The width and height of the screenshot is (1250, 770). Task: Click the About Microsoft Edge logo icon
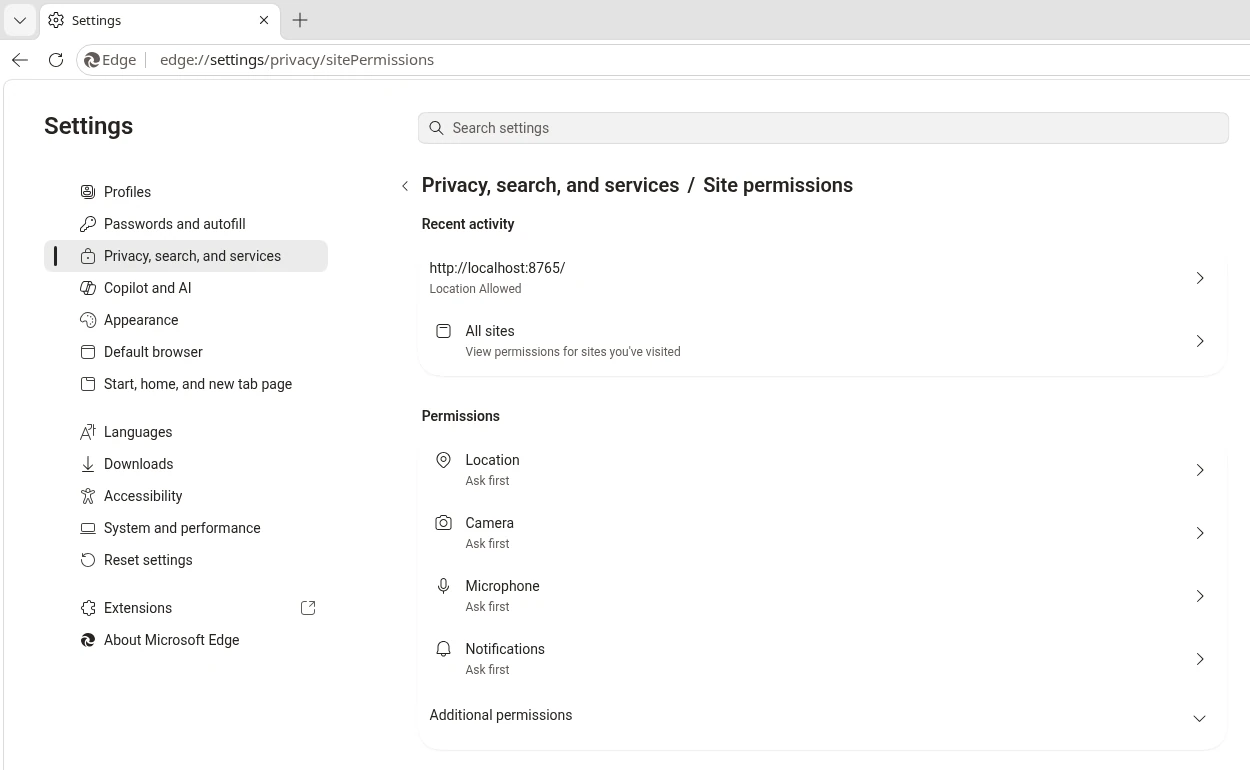pos(88,640)
